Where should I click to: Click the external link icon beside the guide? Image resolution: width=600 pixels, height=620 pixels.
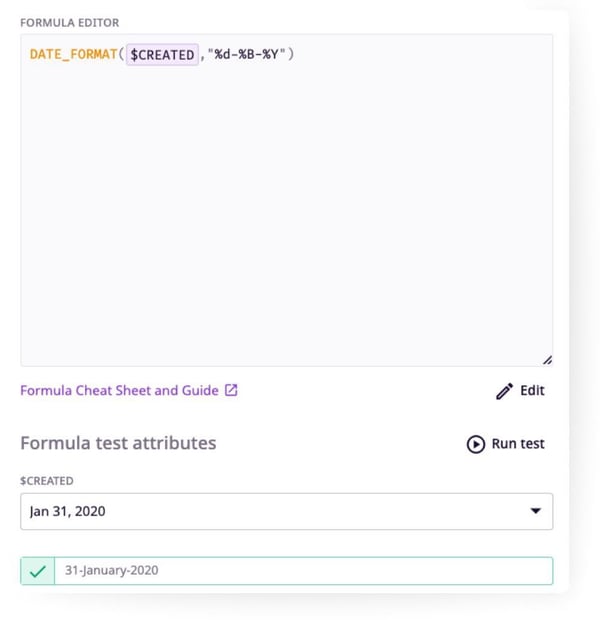231,391
